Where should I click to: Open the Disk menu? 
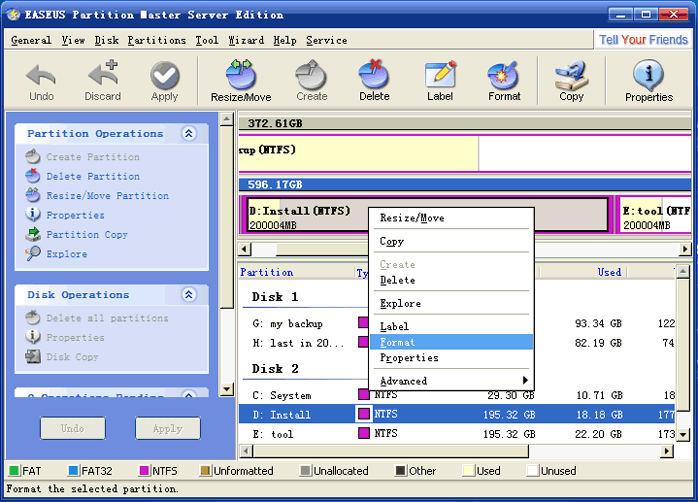pos(106,40)
